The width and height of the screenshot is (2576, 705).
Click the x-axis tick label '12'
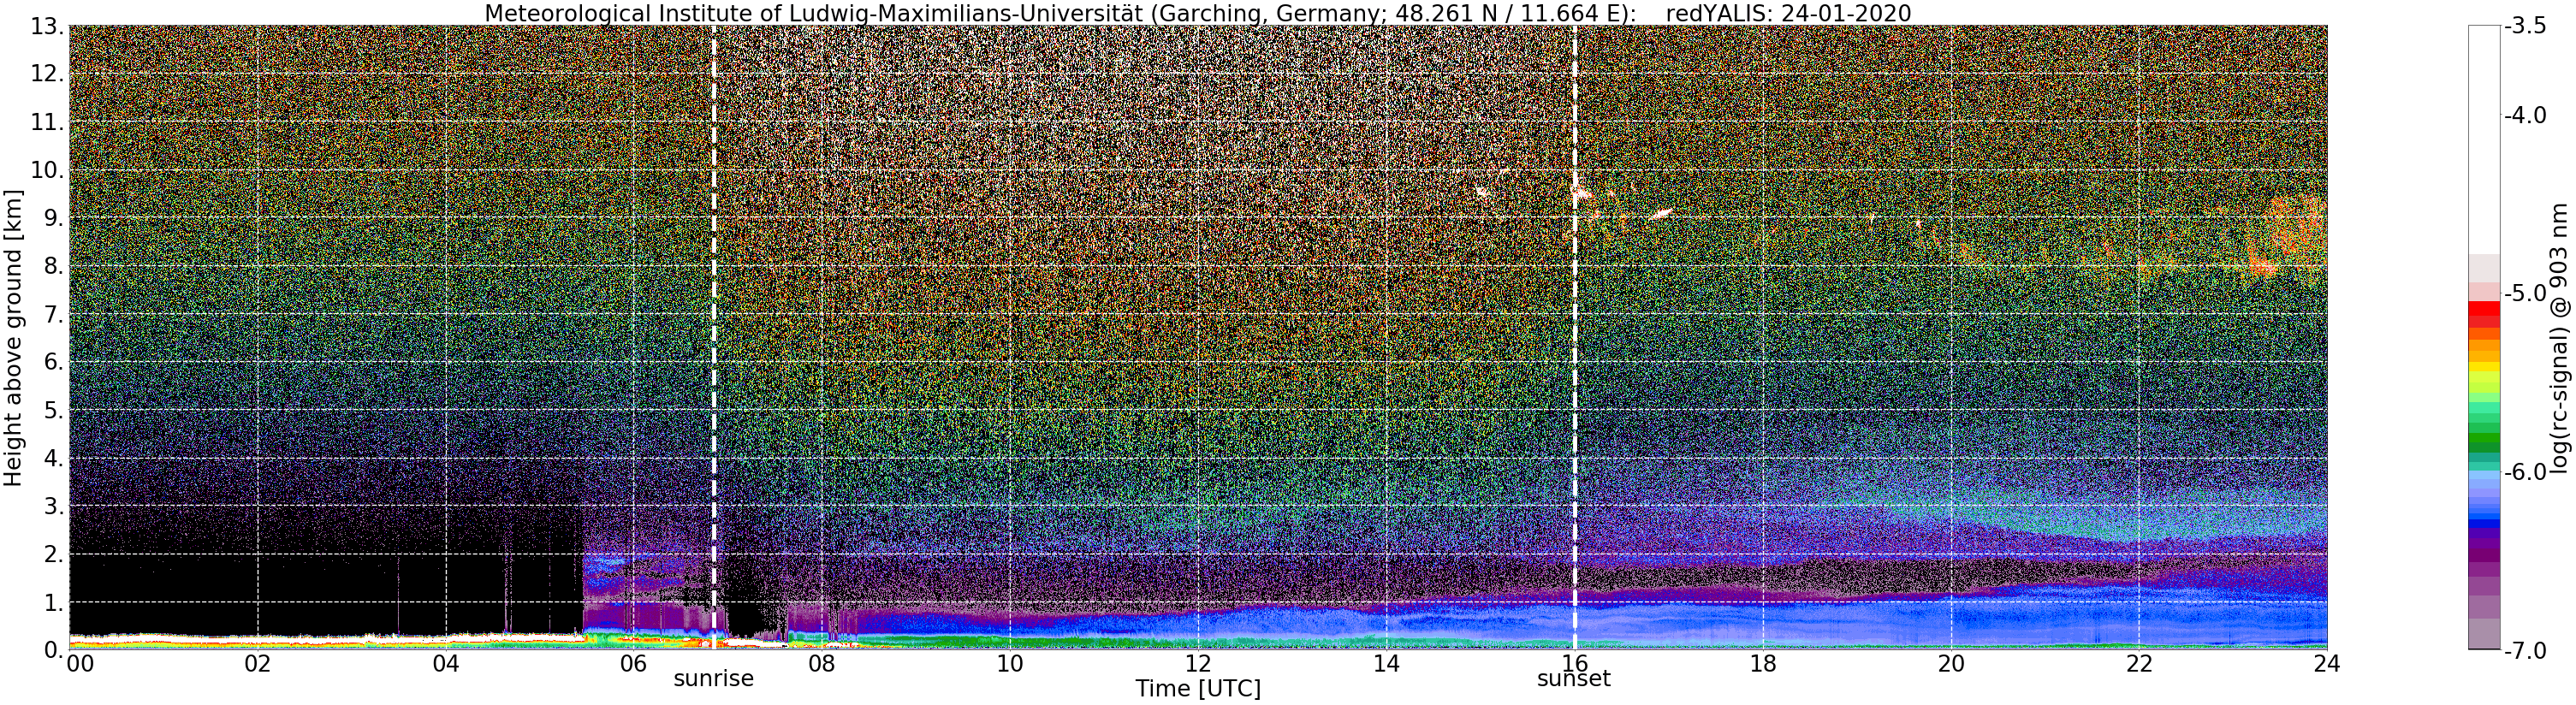pos(1198,664)
